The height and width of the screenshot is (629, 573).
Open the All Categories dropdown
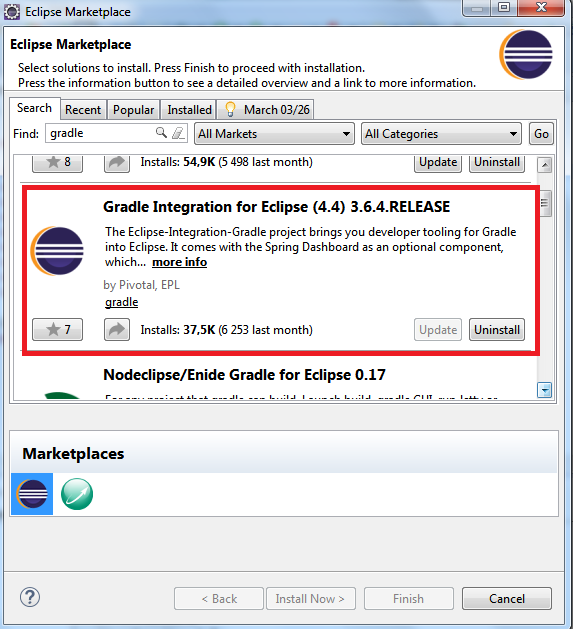tap(441, 134)
